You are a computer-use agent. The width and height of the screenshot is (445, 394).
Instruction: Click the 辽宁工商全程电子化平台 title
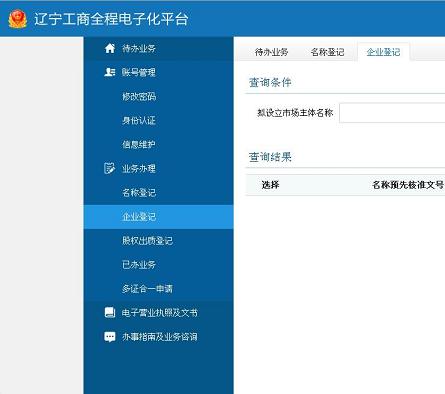coord(111,19)
